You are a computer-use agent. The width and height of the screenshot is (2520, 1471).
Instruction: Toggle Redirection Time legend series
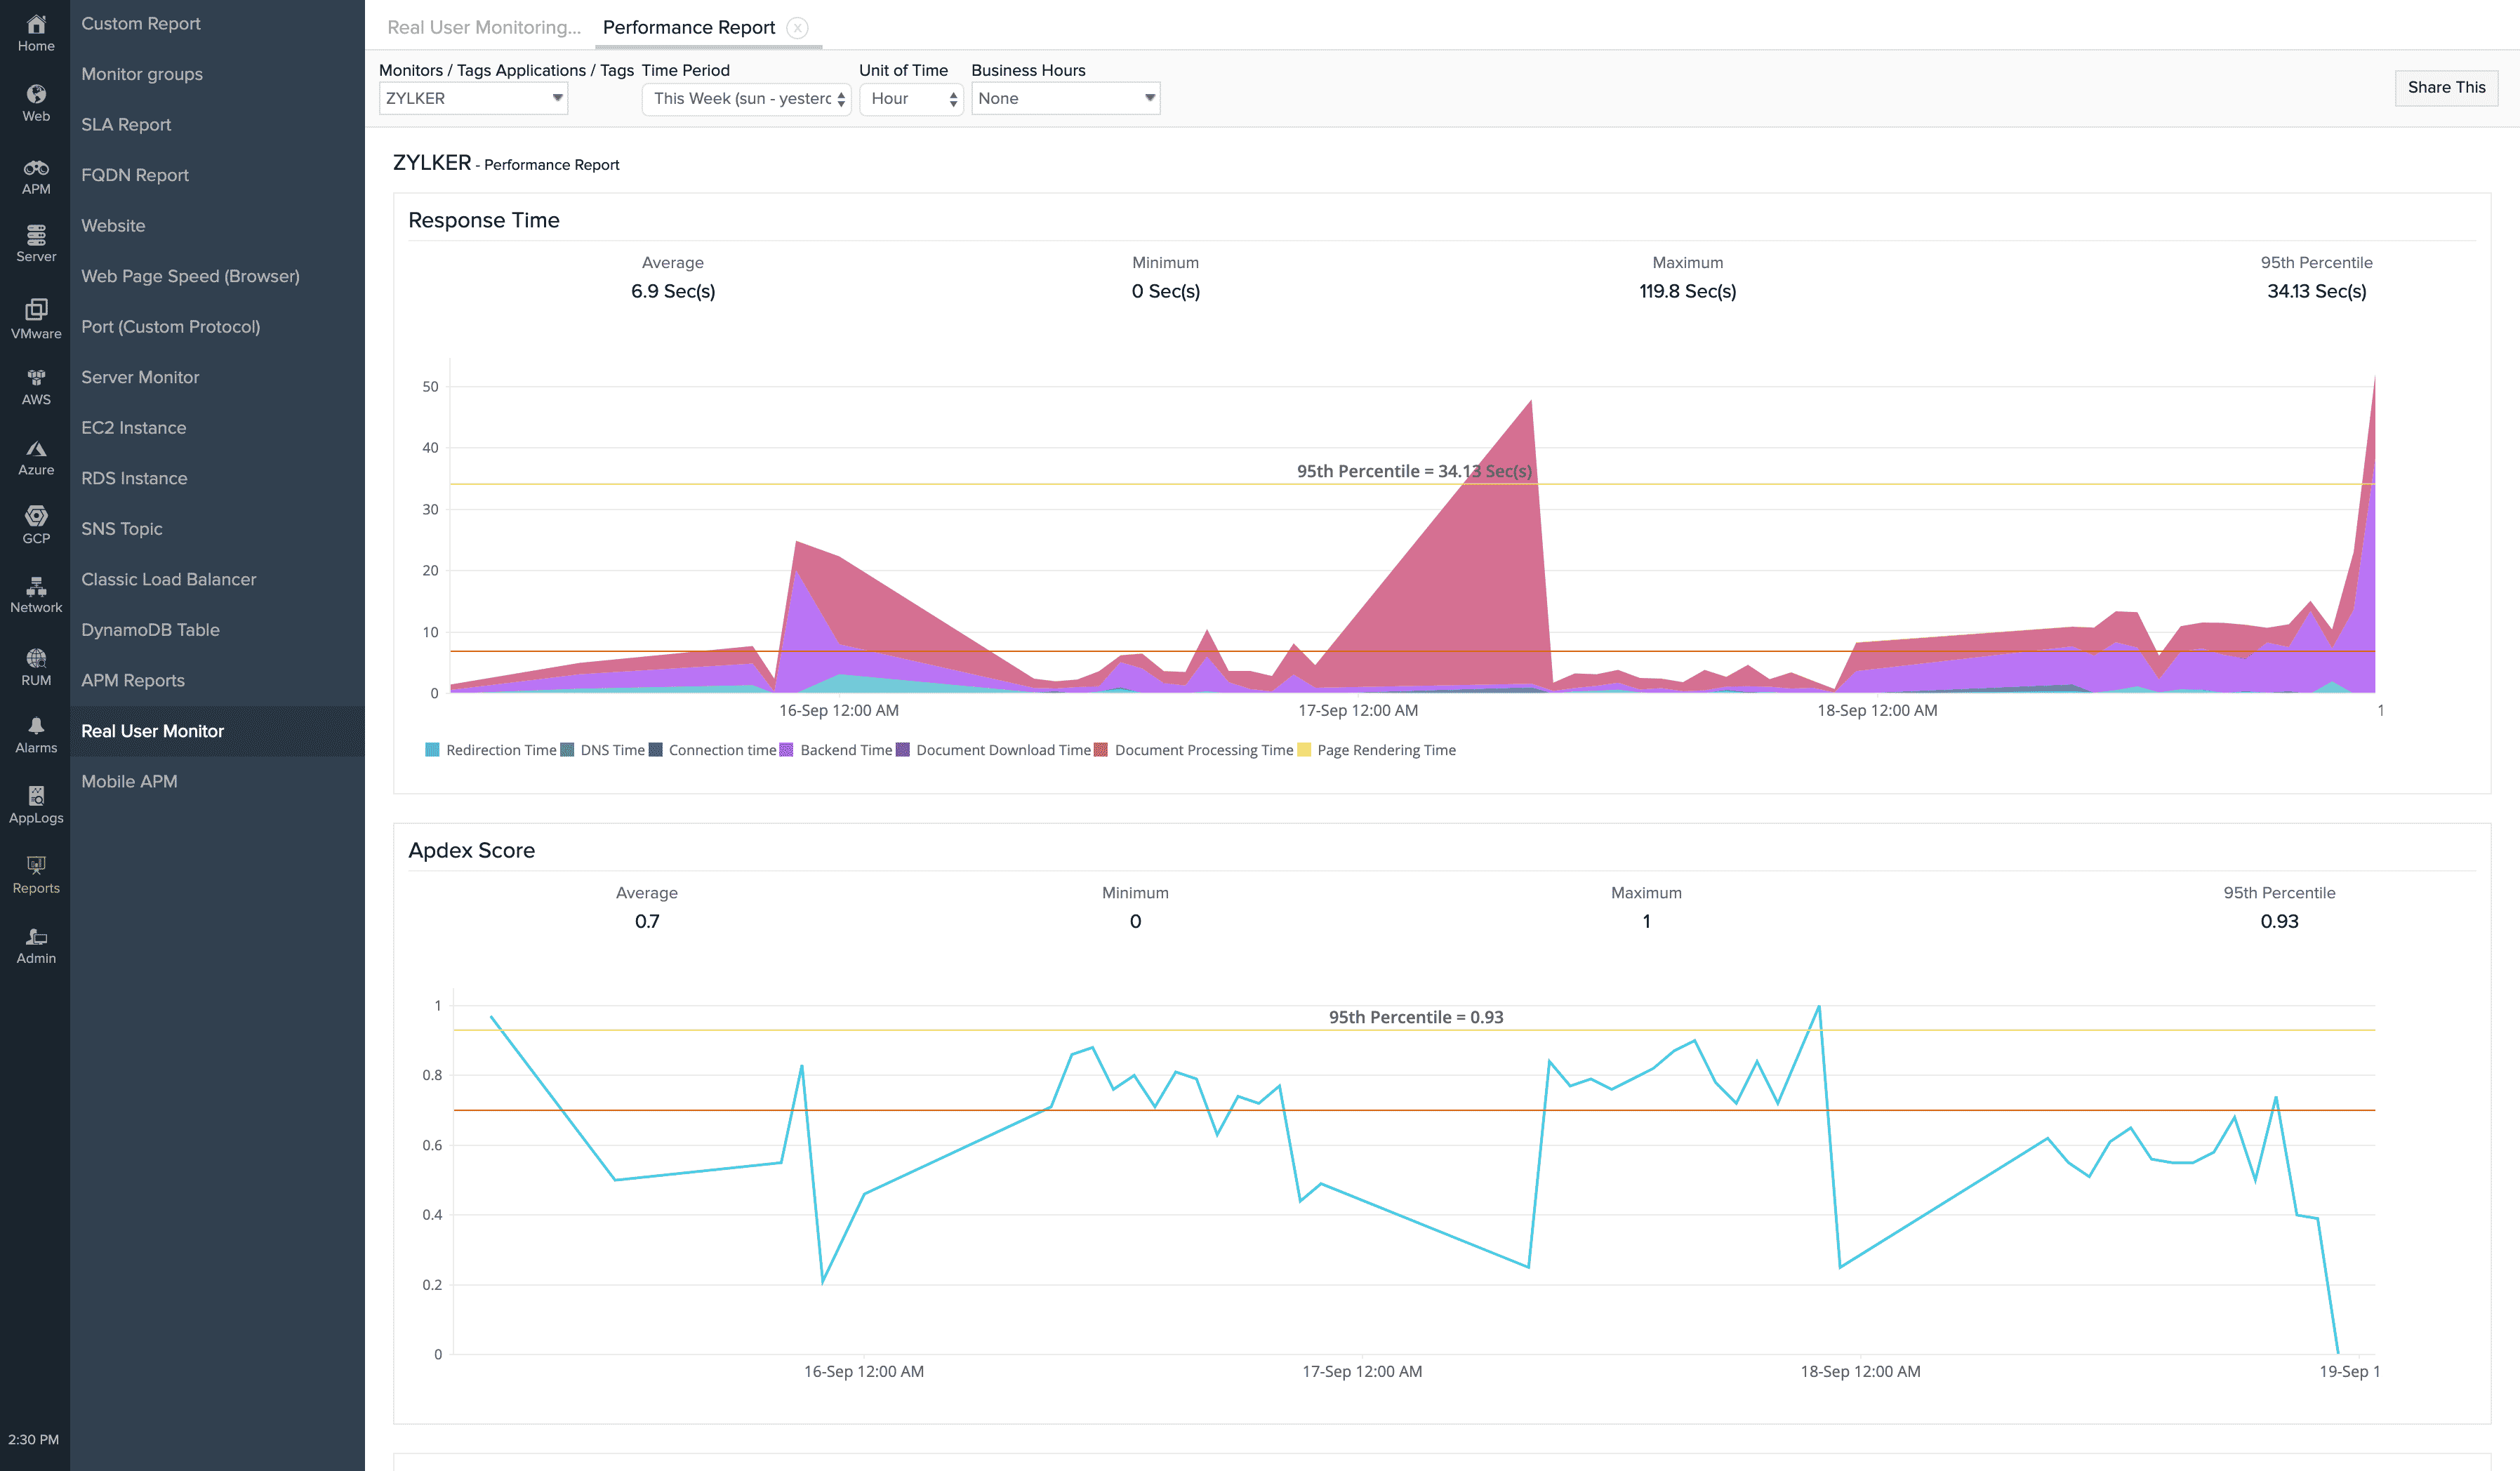click(500, 750)
